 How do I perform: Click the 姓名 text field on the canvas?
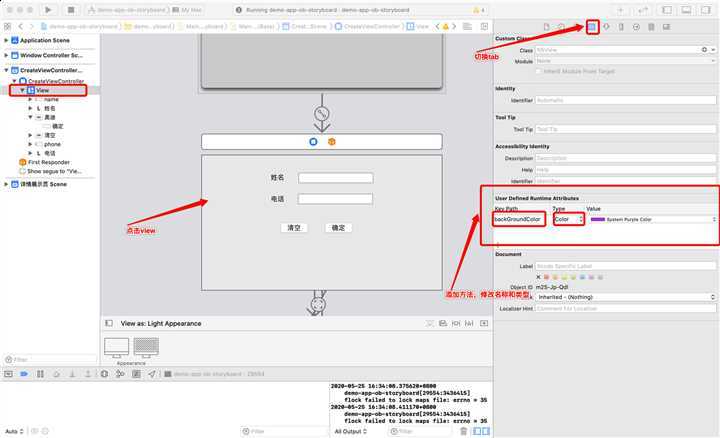tap(336, 178)
